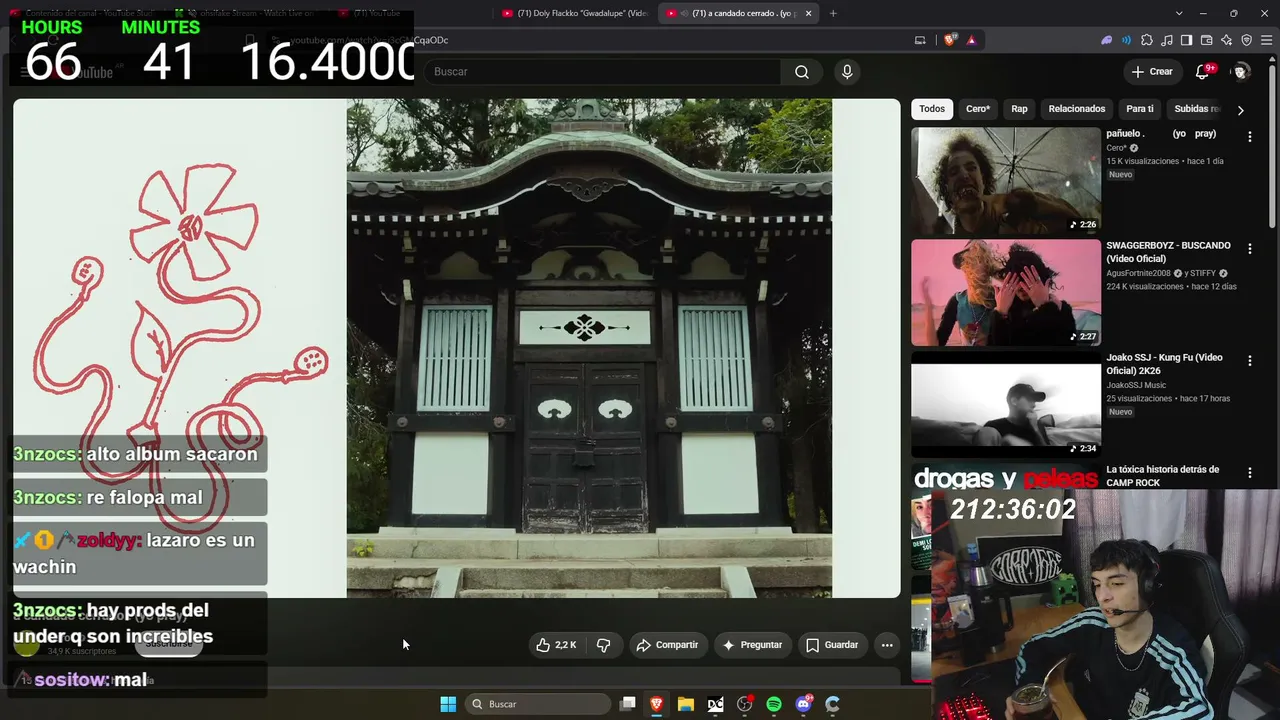Open the pañuelo (yo pray) video title
This screenshot has width=1280, height=720.
click(x=1161, y=134)
